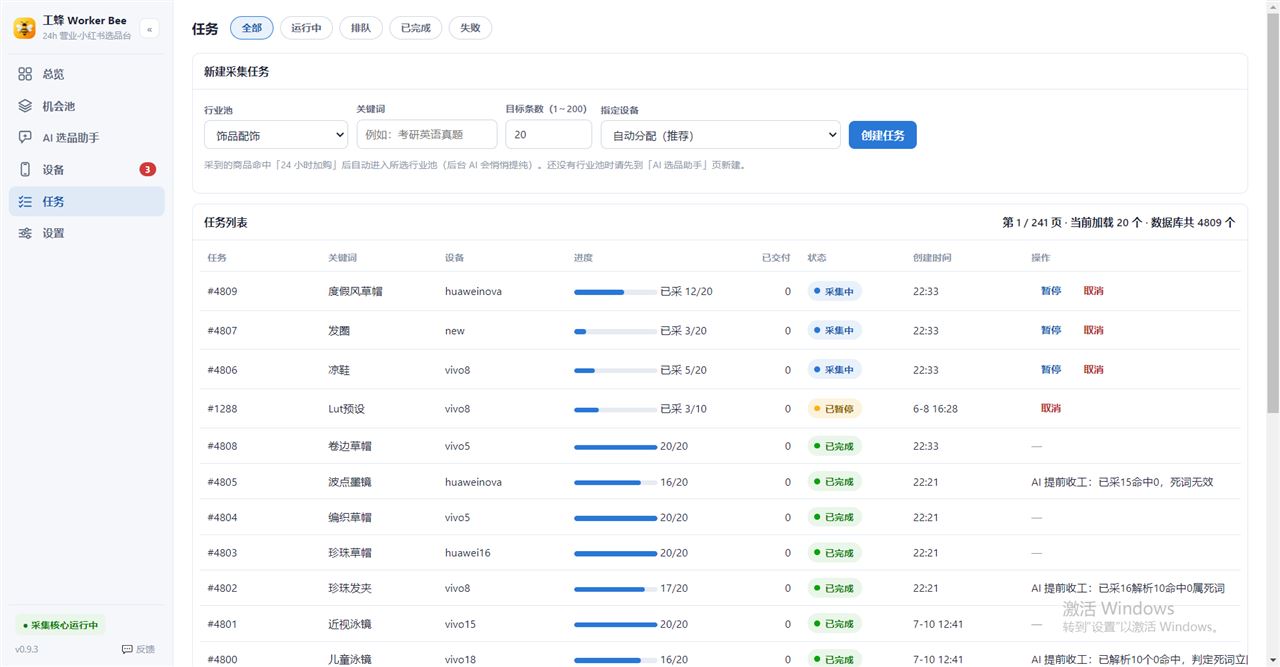Filter tasks by 失败
The width and height of the screenshot is (1280, 667).
click(x=470, y=28)
